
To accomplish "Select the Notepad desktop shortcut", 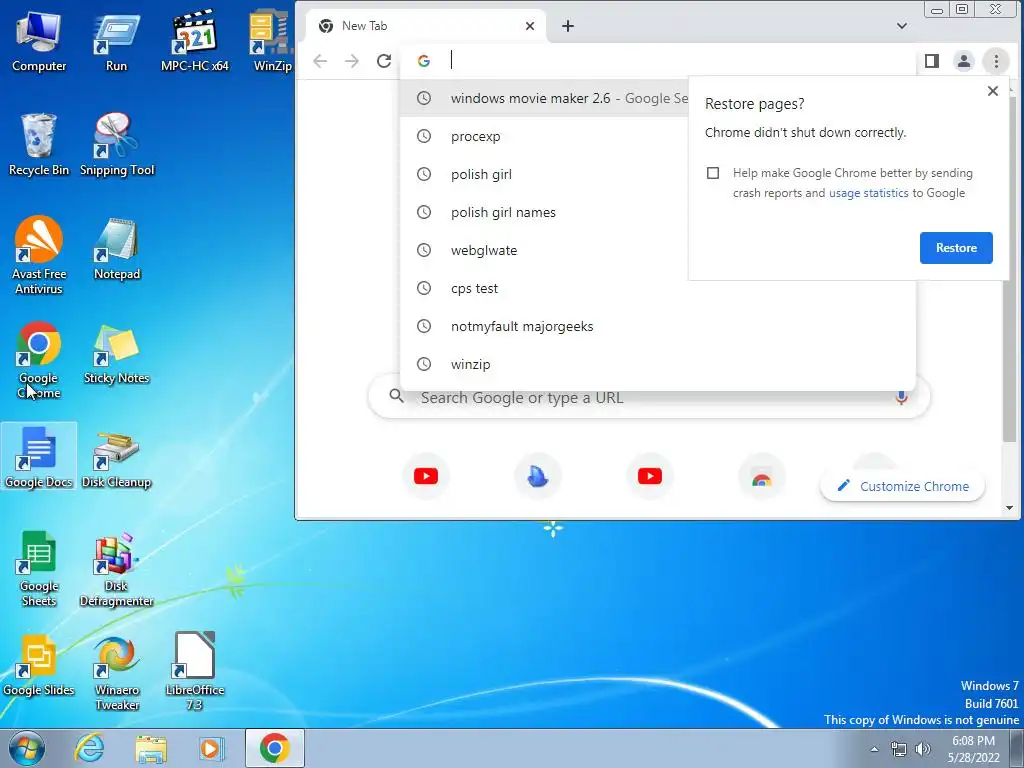I will 117,249.
